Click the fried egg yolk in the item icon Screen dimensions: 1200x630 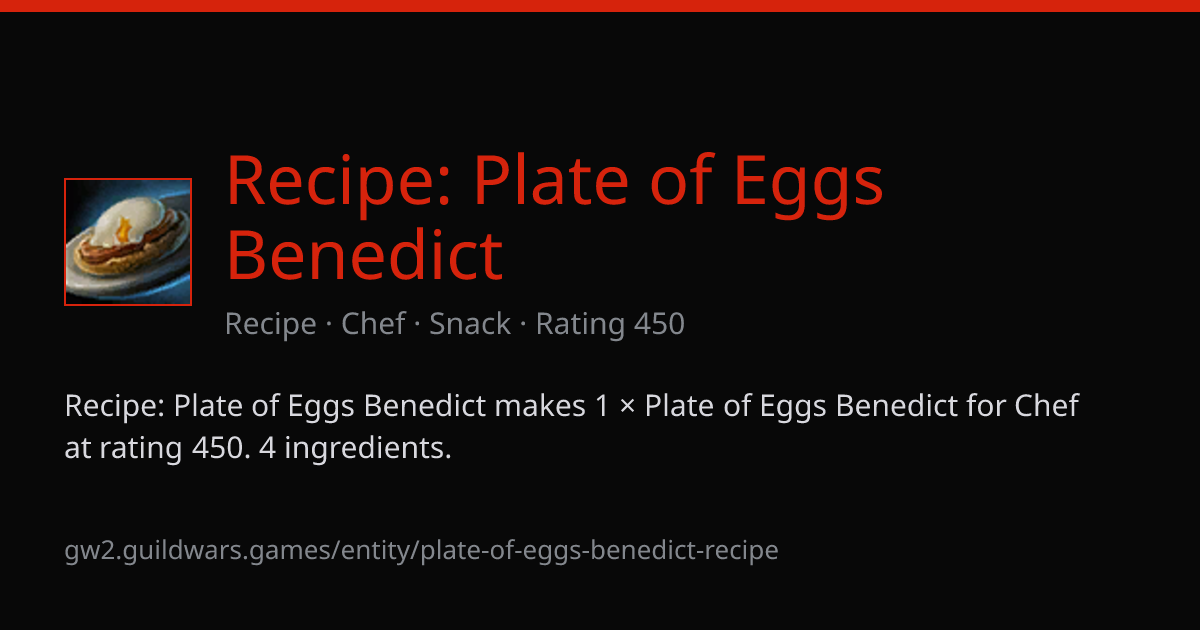click(123, 229)
